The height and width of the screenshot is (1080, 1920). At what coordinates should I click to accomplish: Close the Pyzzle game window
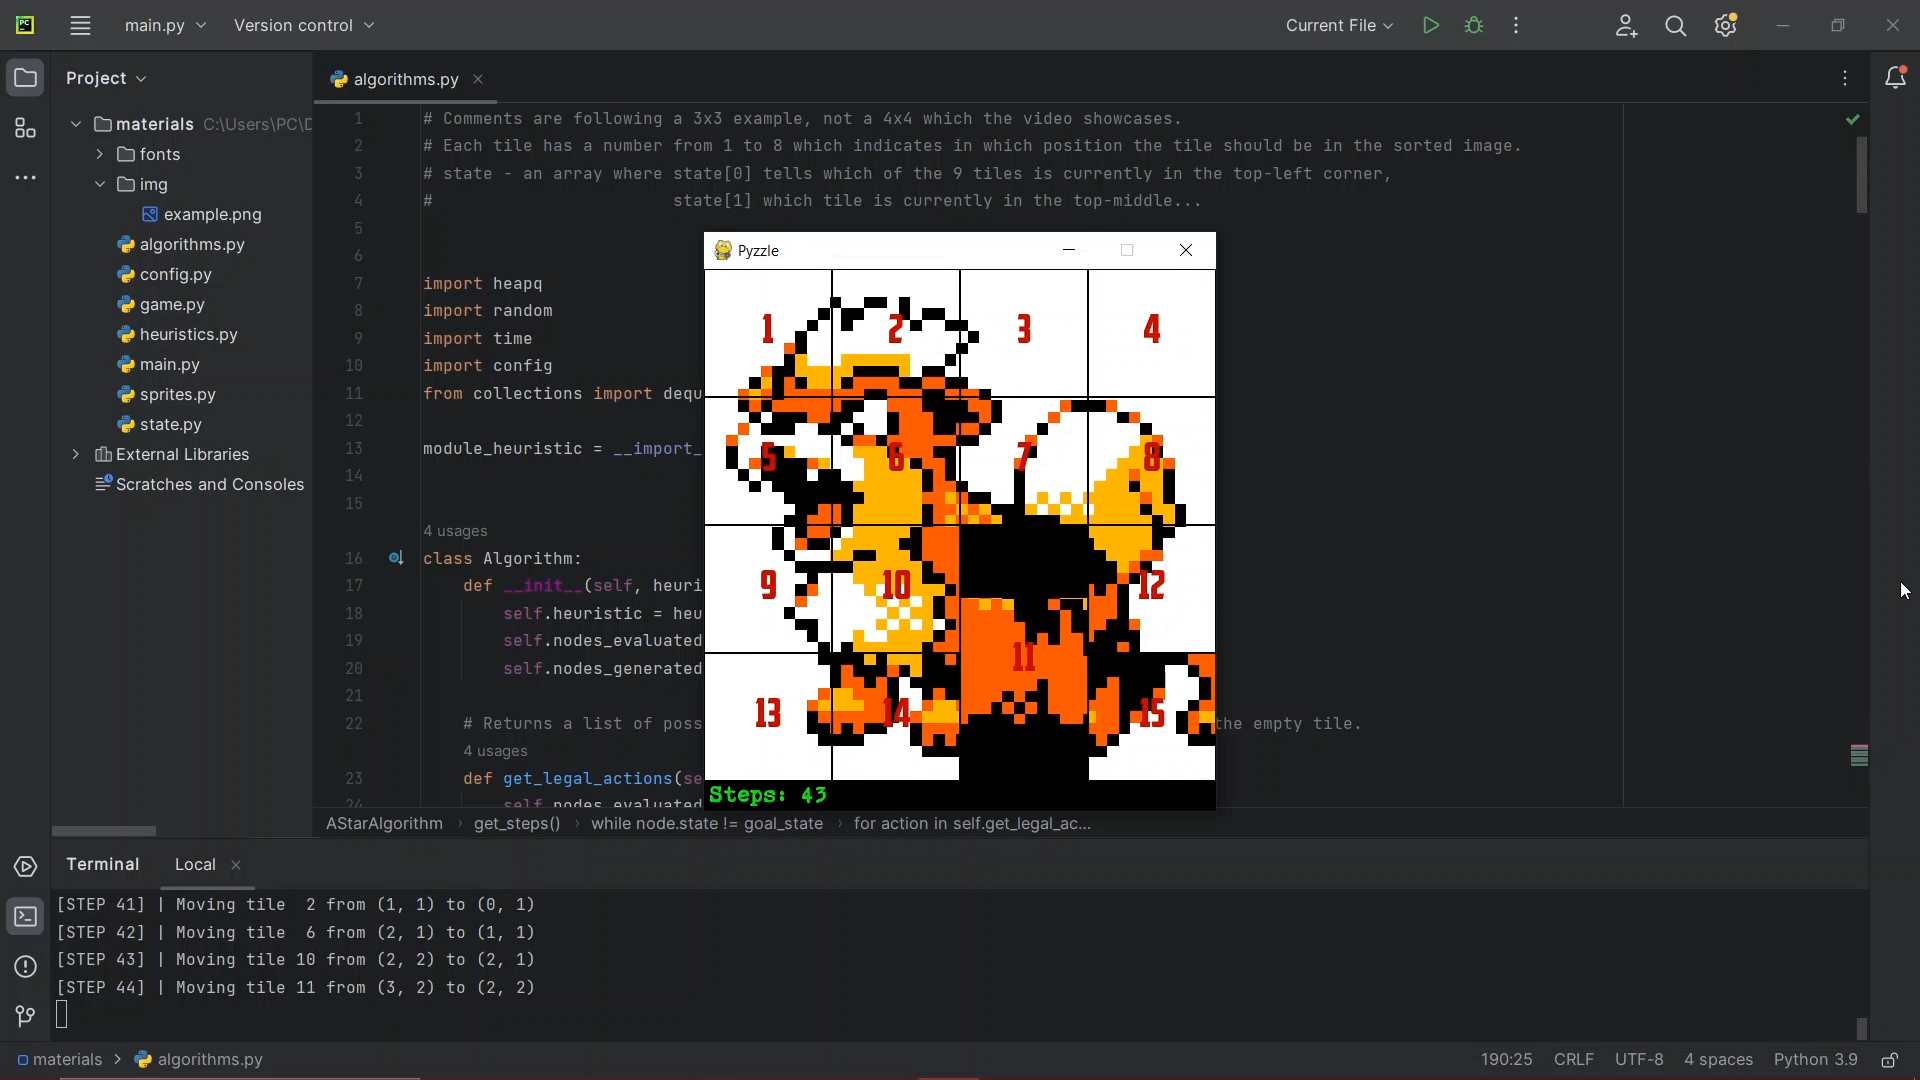pyautogui.click(x=1186, y=251)
